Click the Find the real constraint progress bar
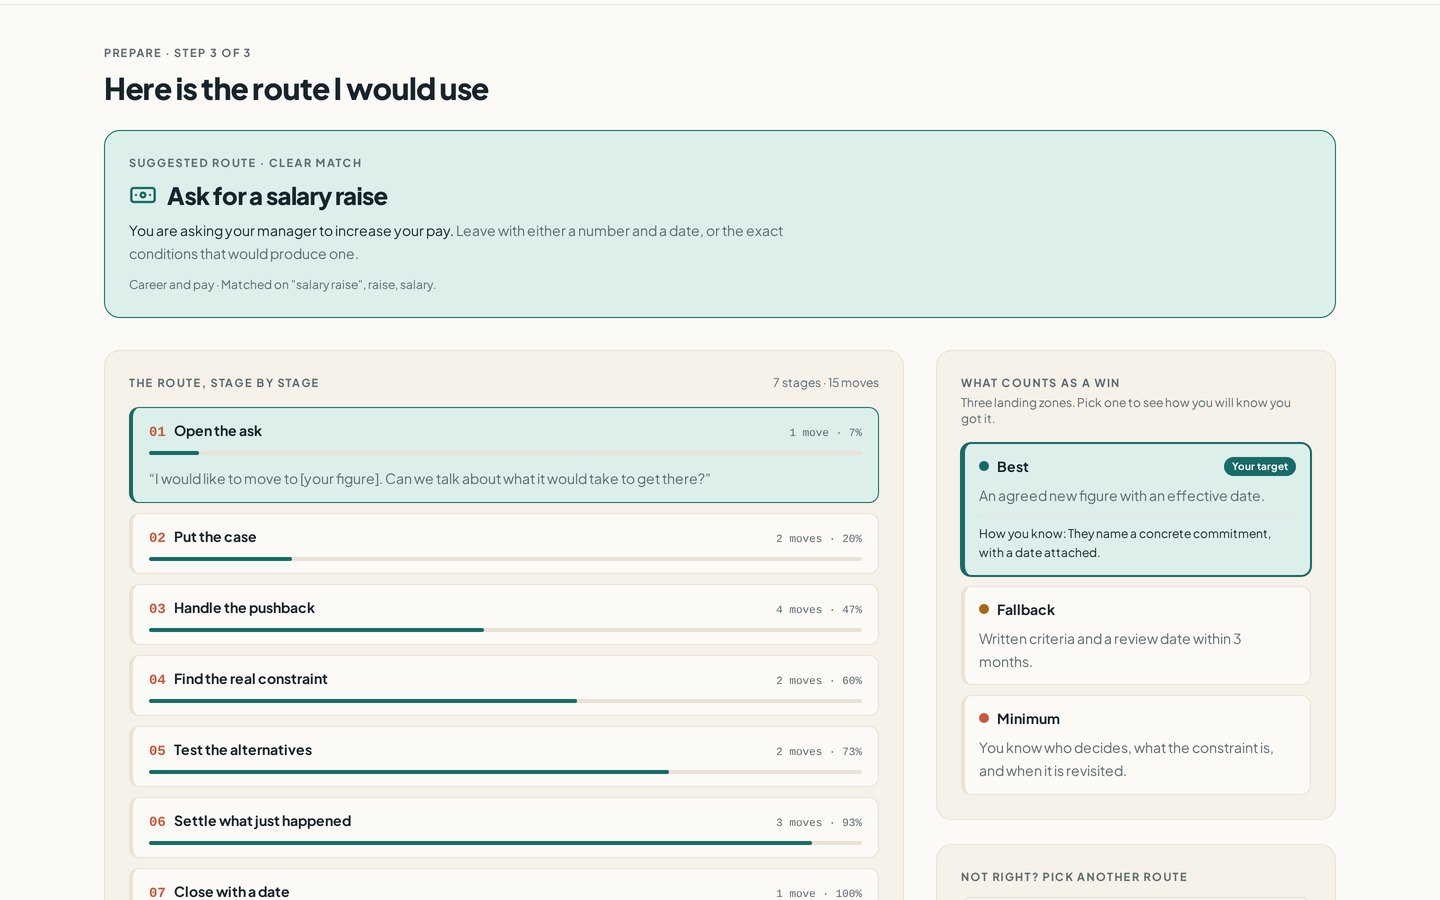This screenshot has width=1440, height=900. 505,701
